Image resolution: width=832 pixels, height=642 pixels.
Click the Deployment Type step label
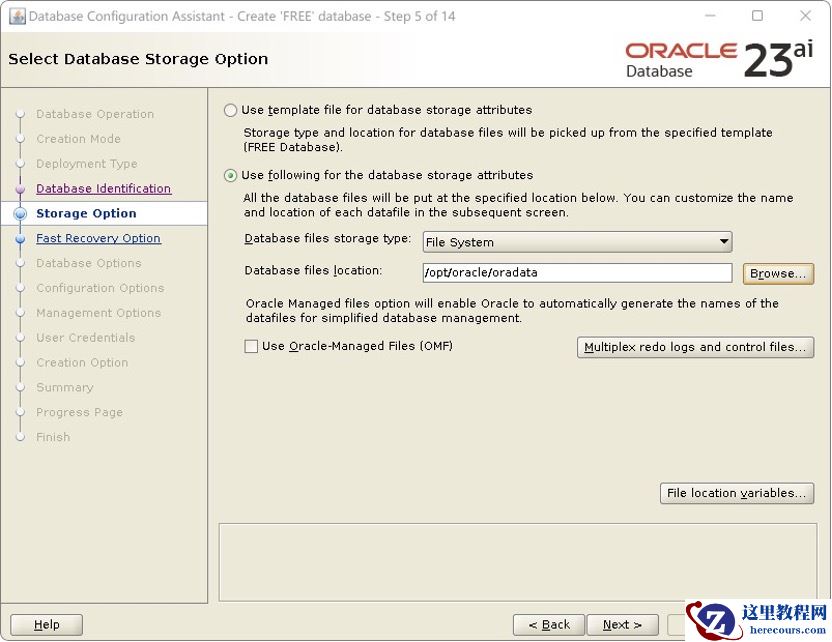coord(86,163)
